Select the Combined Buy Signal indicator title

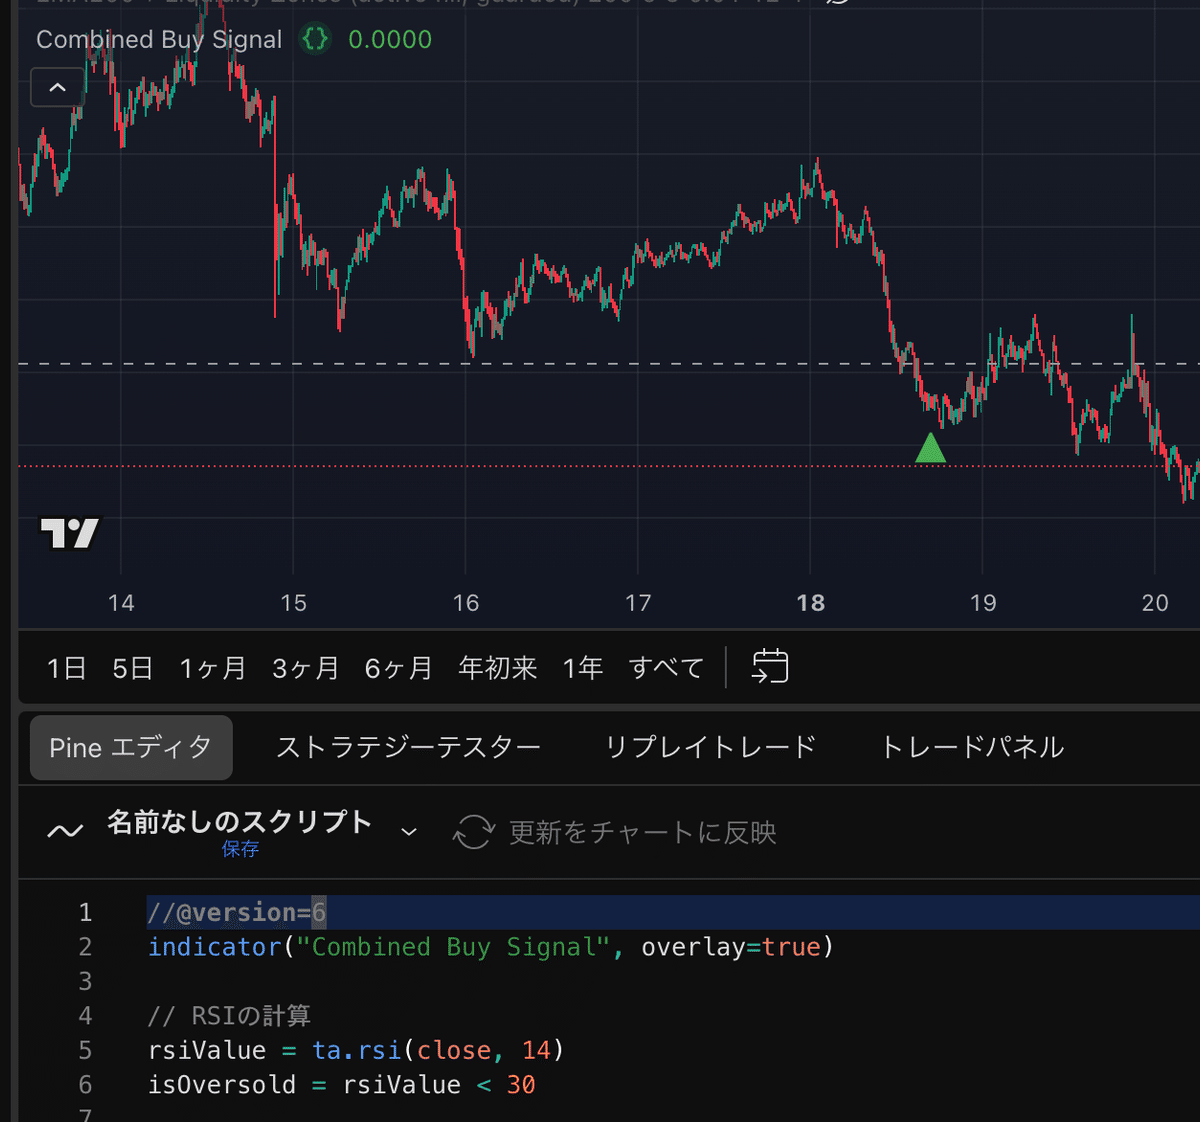159,40
